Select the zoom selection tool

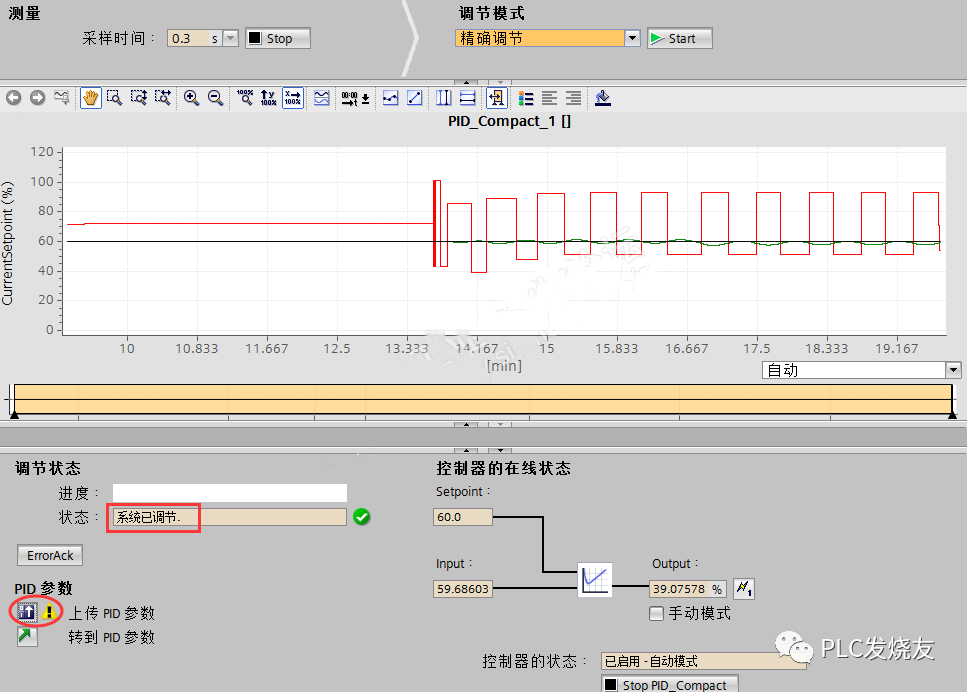point(114,97)
